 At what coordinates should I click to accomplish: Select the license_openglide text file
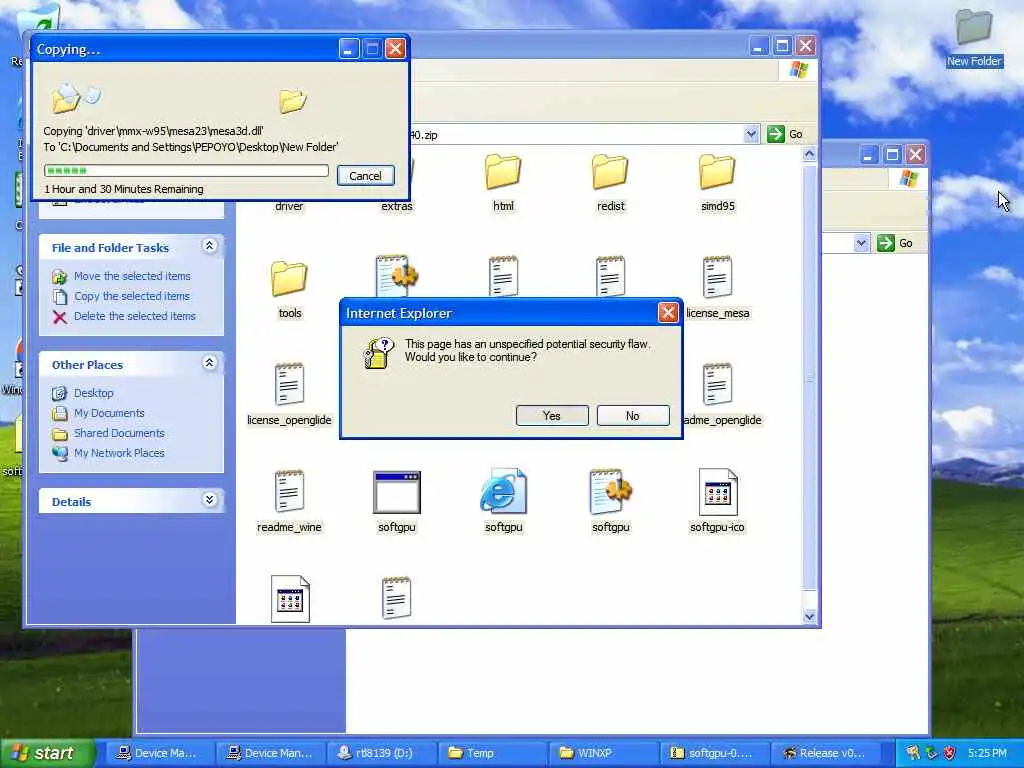click(289, 384)
